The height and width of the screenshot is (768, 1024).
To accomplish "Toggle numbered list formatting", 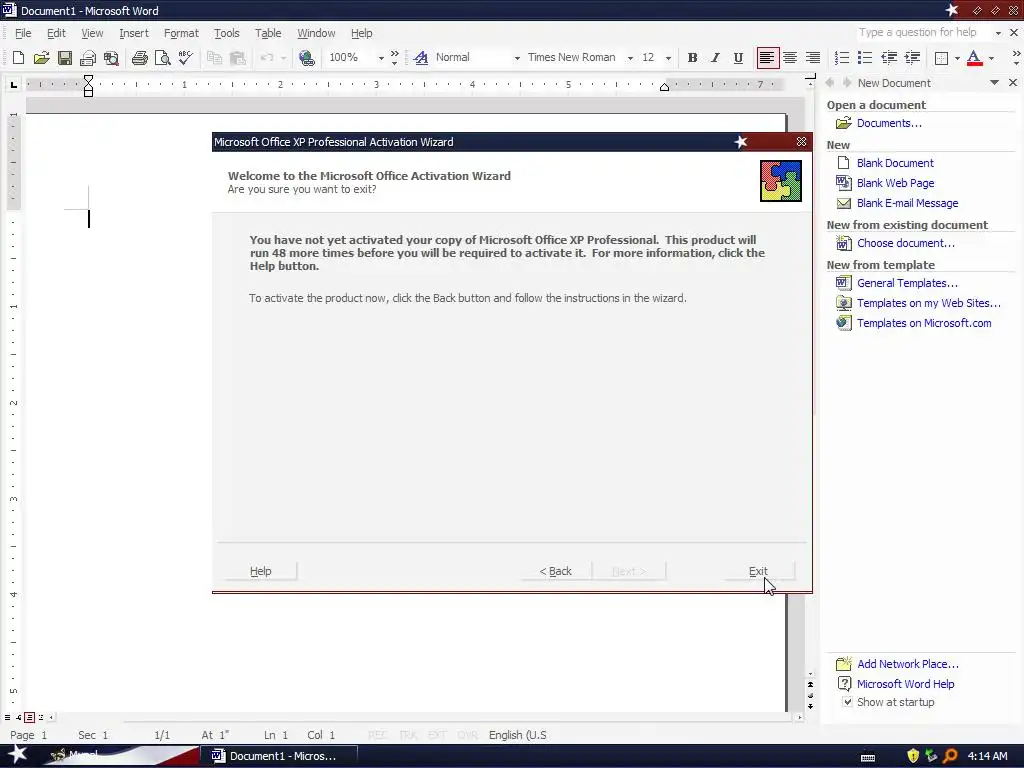I will coord(842,57).
